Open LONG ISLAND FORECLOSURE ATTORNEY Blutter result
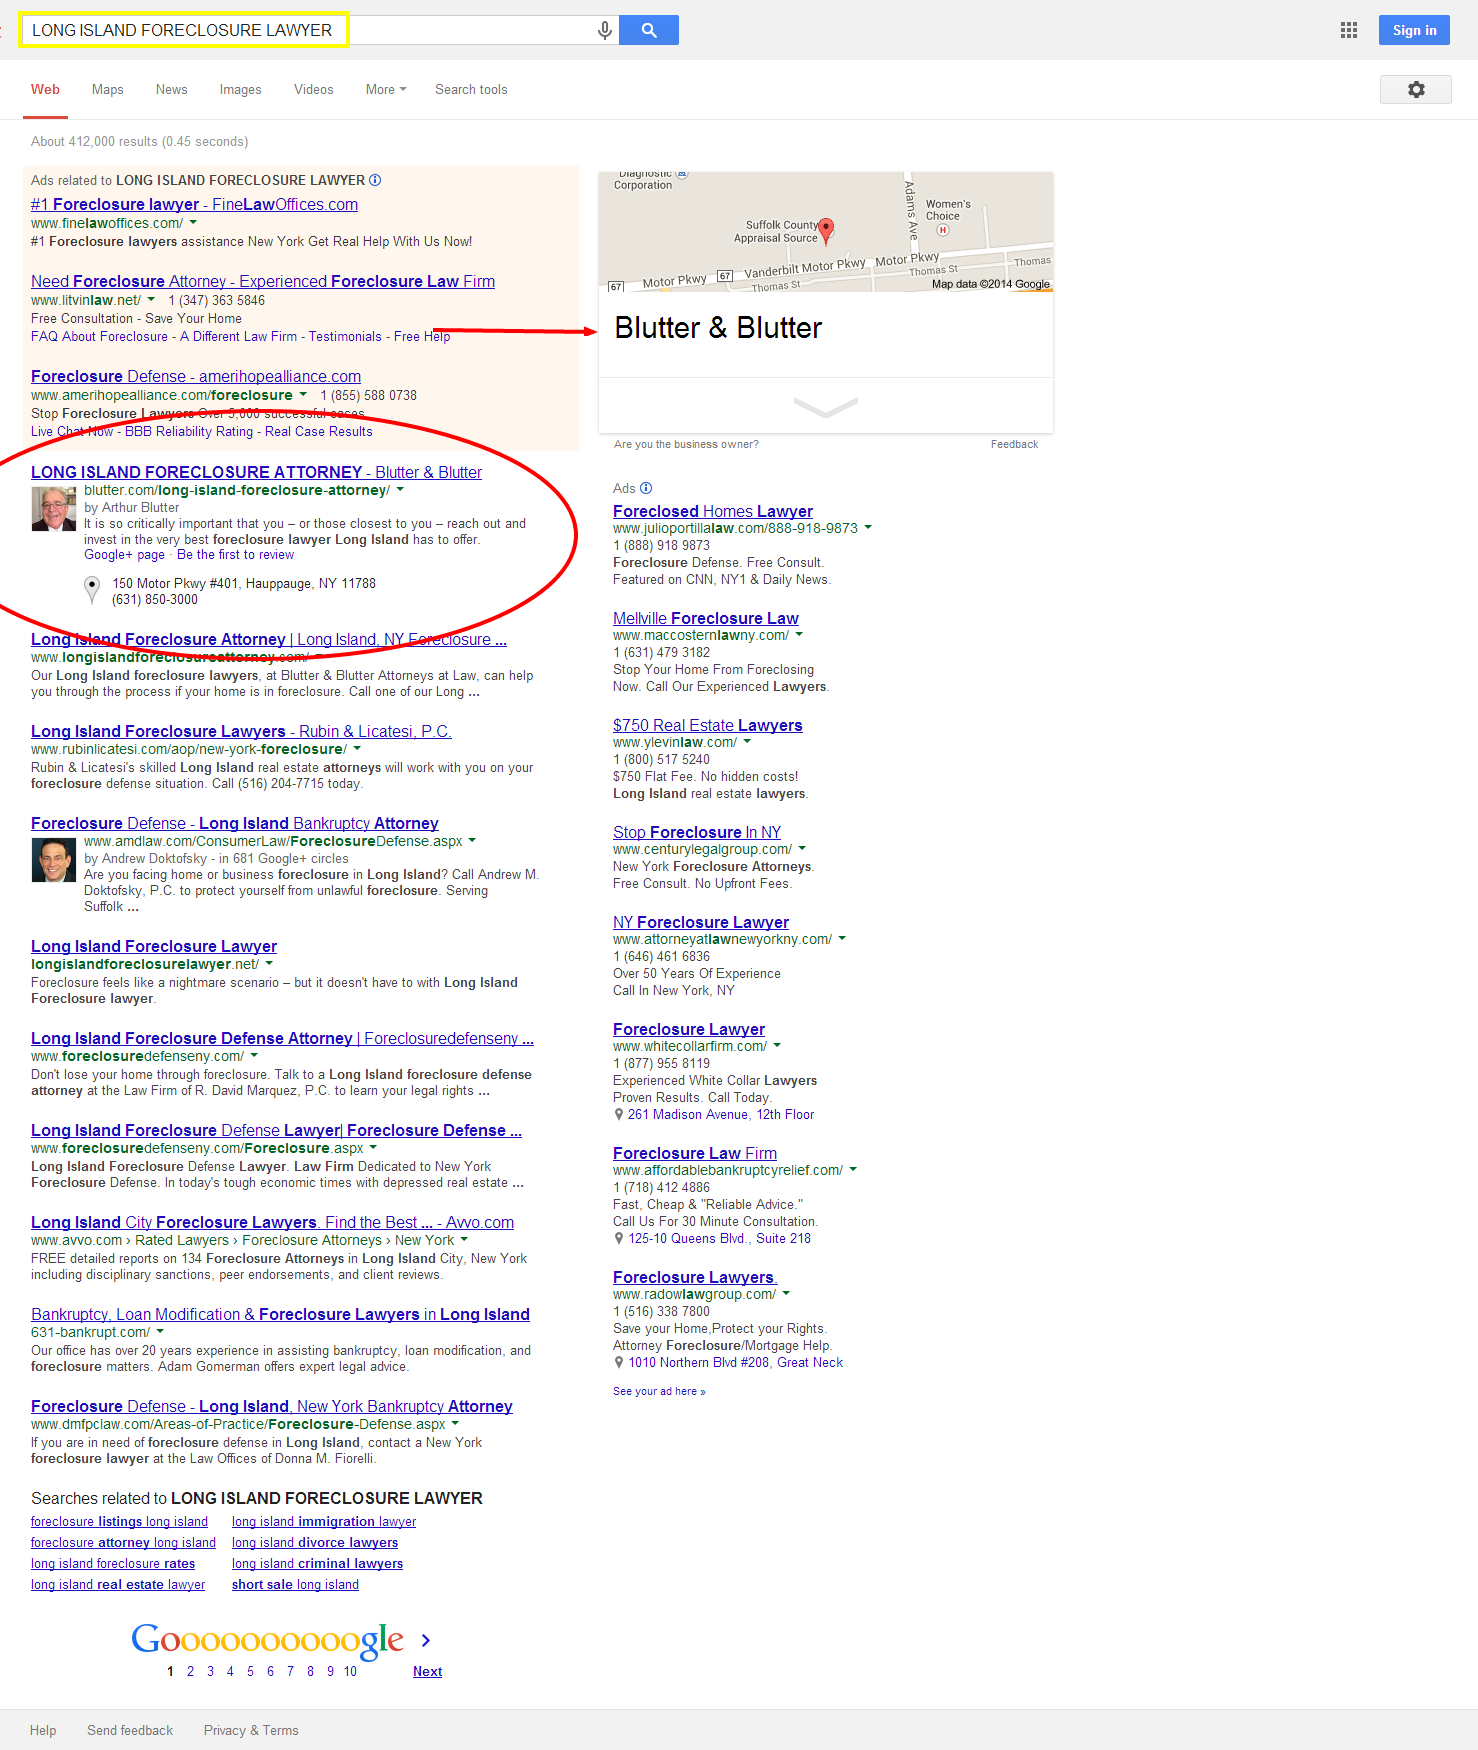The height and width of the screenshot is (1750, 1478). (x=256, y=472)
